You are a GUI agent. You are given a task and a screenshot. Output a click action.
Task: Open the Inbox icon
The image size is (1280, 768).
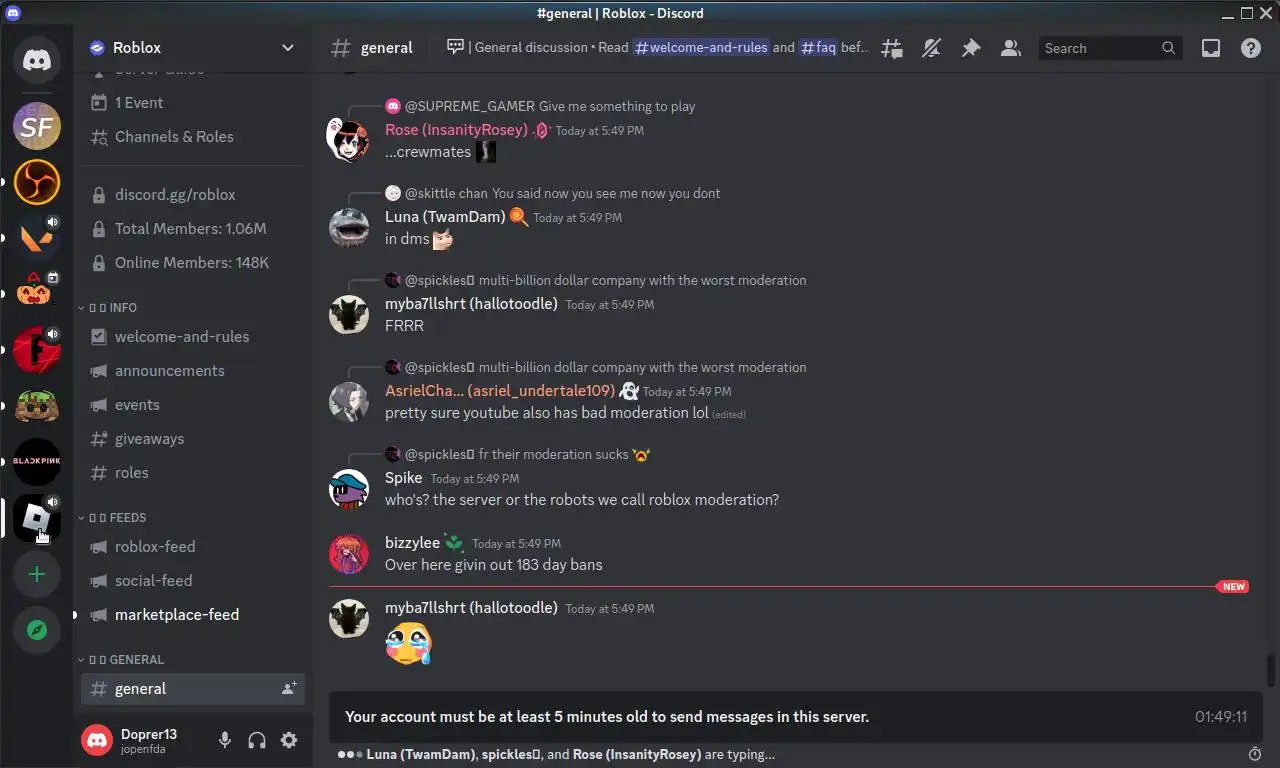click(1211, 48)
